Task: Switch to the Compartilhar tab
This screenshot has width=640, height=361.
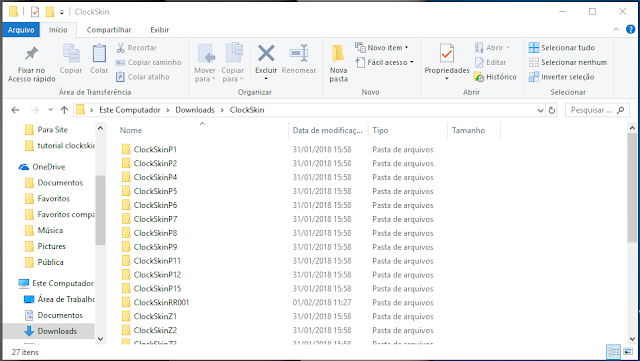Action: click(109, 30)
